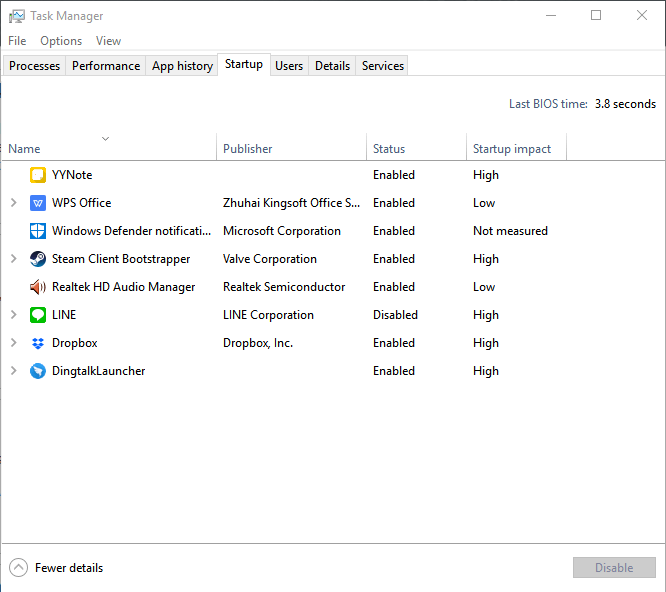The height and width of the screenshot is (592, 666).
Task: Click High impact in DingtalkLauncher row
Action: point(486,371)
